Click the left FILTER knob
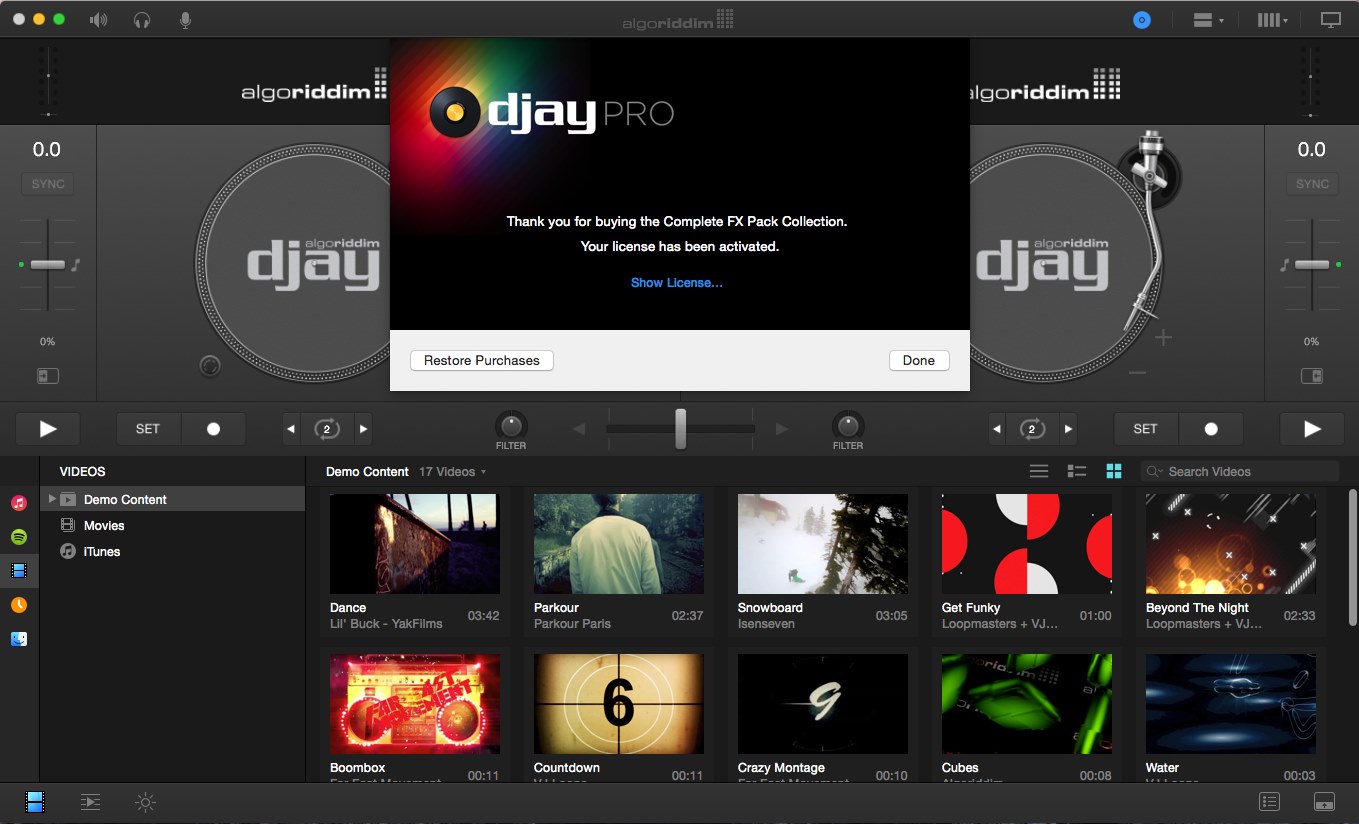Screen dimensions: 1359x824 coord(511,424)
